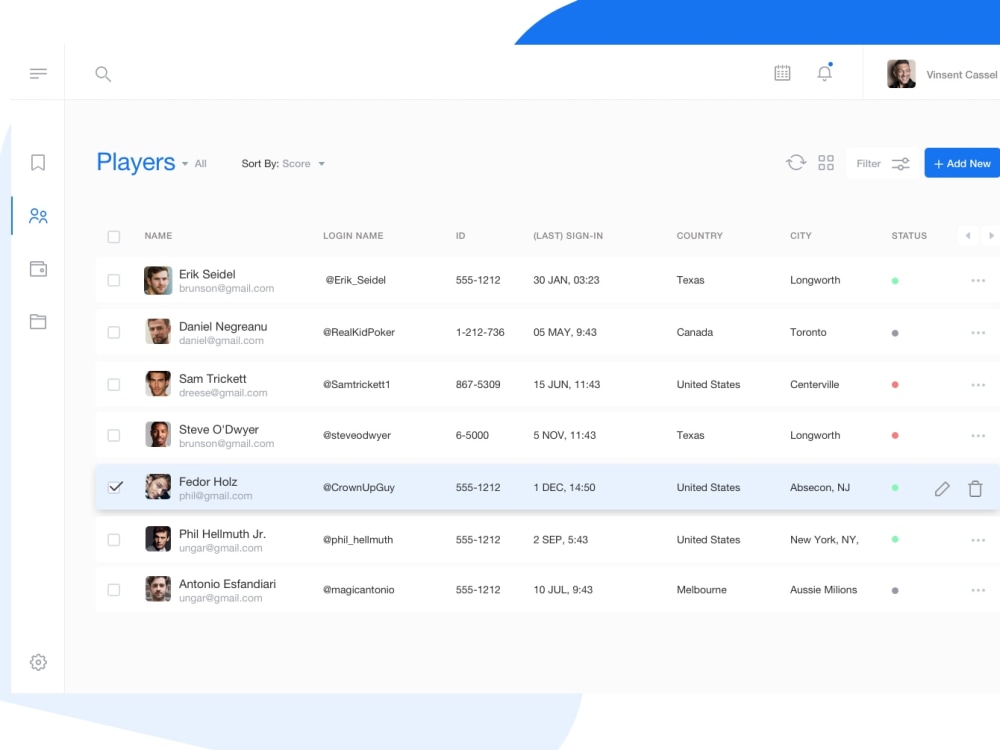Open more options for Antonio Esfandiari row
1000x750 pixels.
978,591
